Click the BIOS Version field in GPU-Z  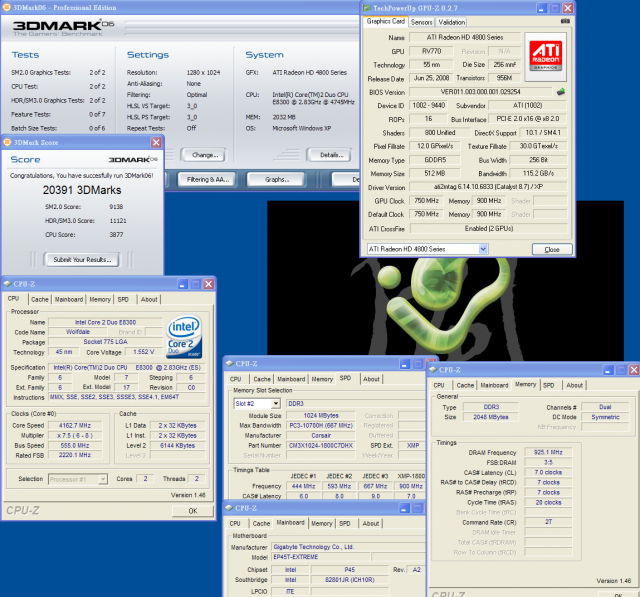(480, 92)
